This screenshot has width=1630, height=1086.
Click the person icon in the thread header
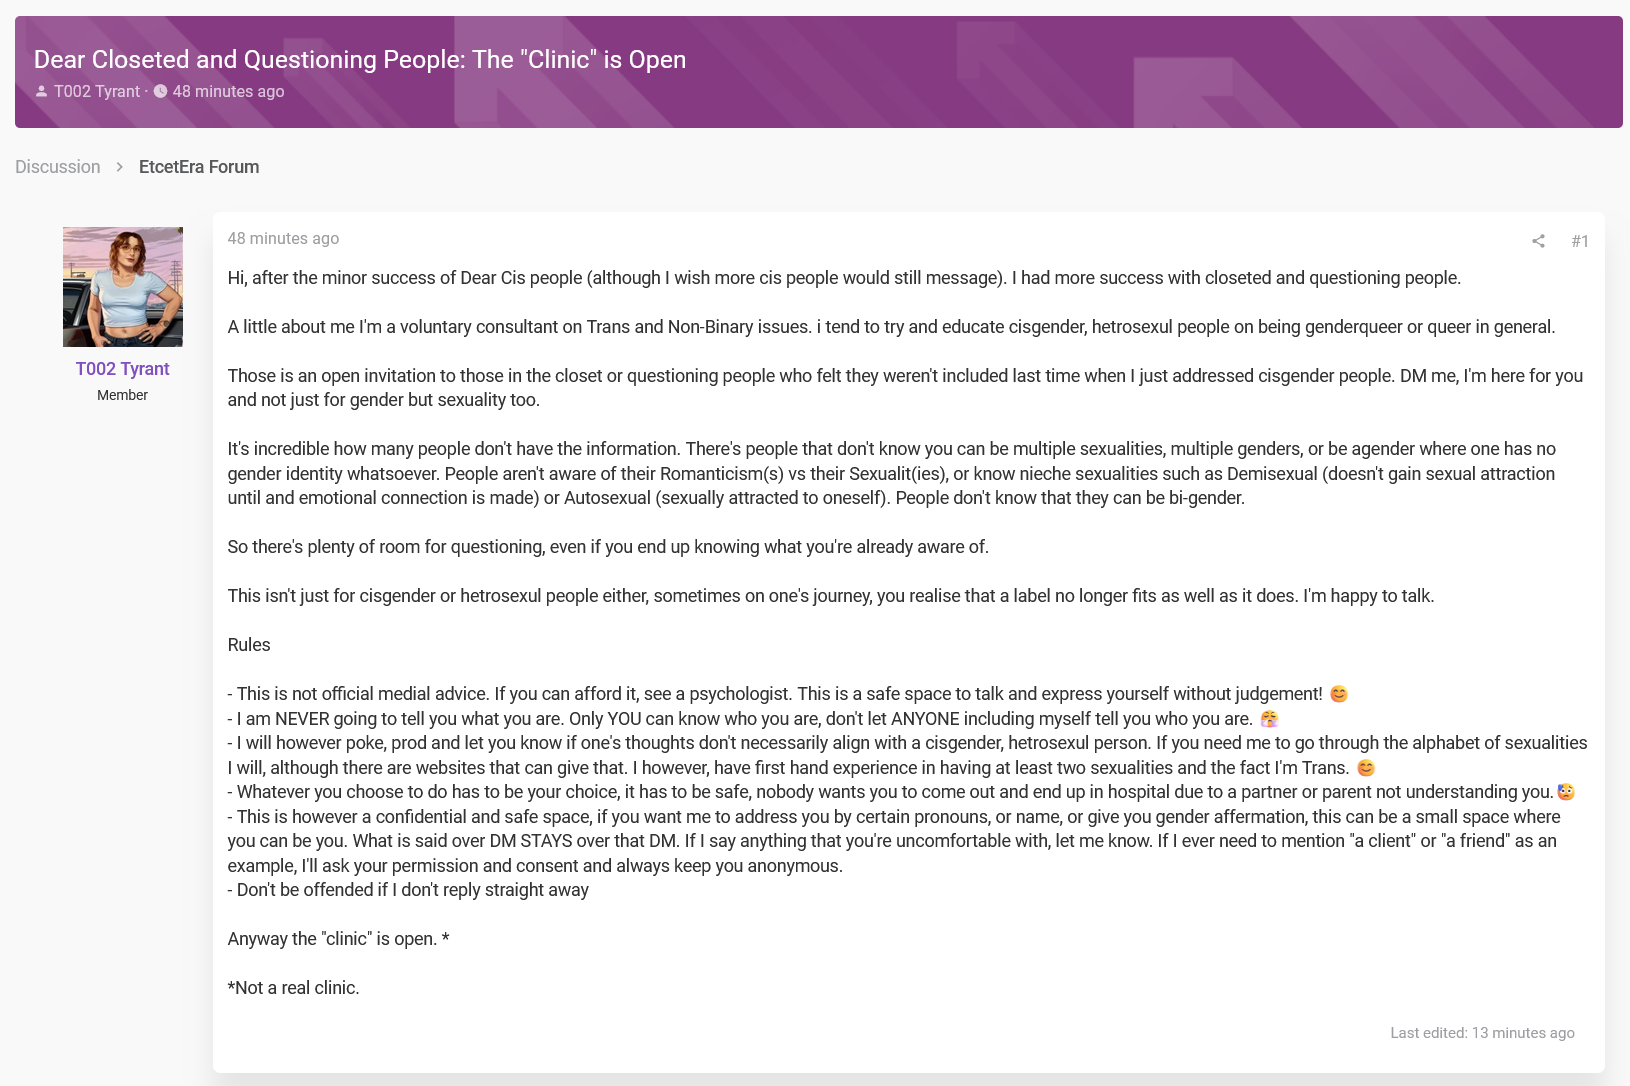coord(41,92)
